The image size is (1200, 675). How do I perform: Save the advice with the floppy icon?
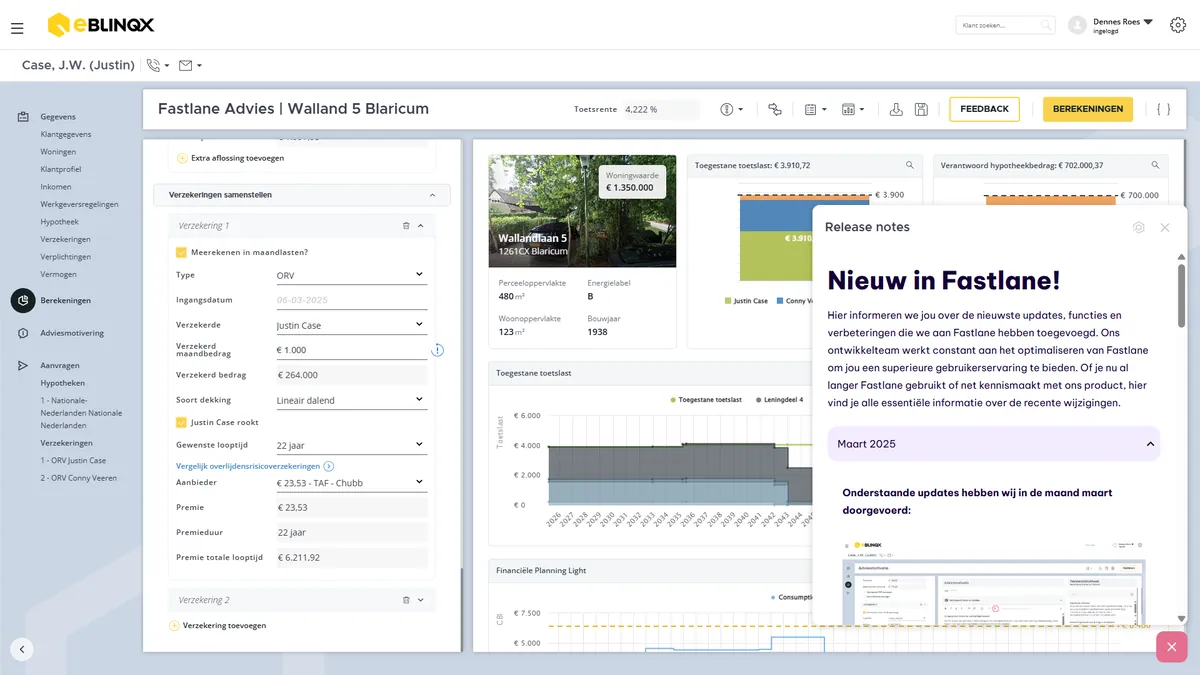[x=921, y=109]
